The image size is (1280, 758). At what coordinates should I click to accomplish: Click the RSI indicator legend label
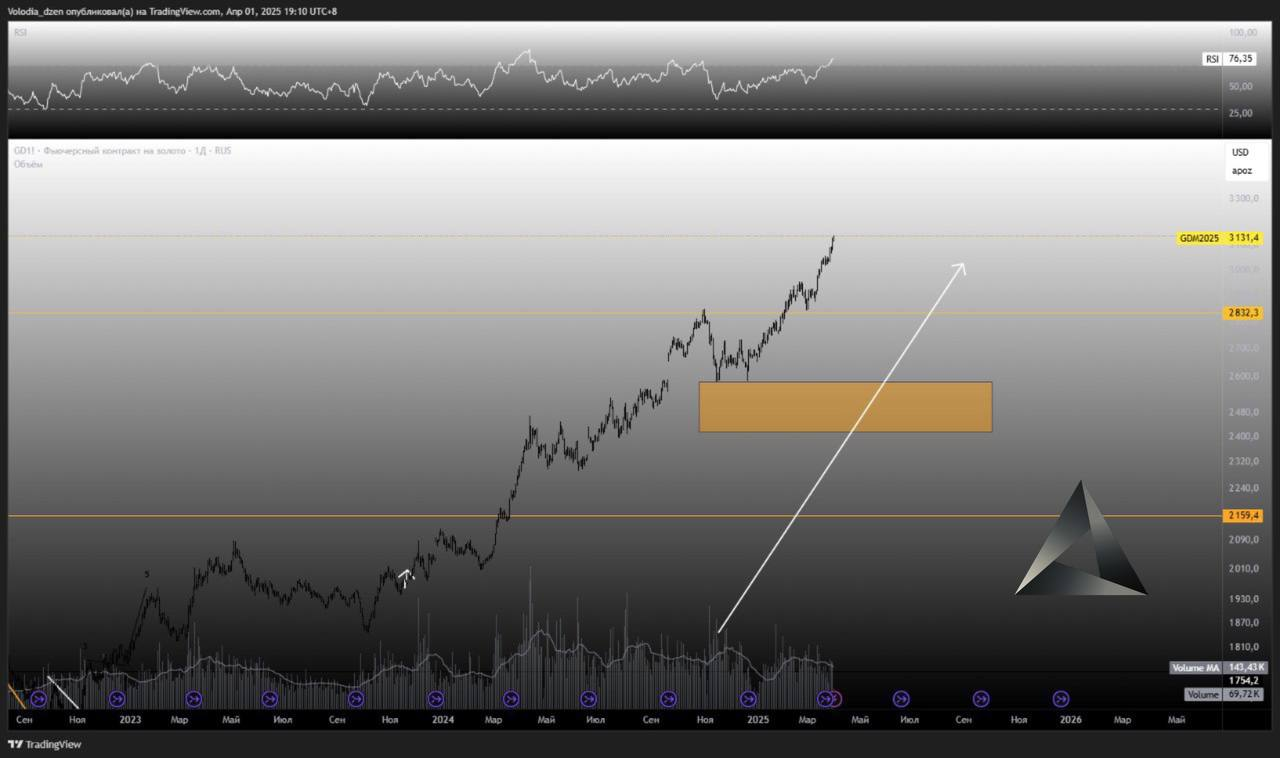[19, 32]
